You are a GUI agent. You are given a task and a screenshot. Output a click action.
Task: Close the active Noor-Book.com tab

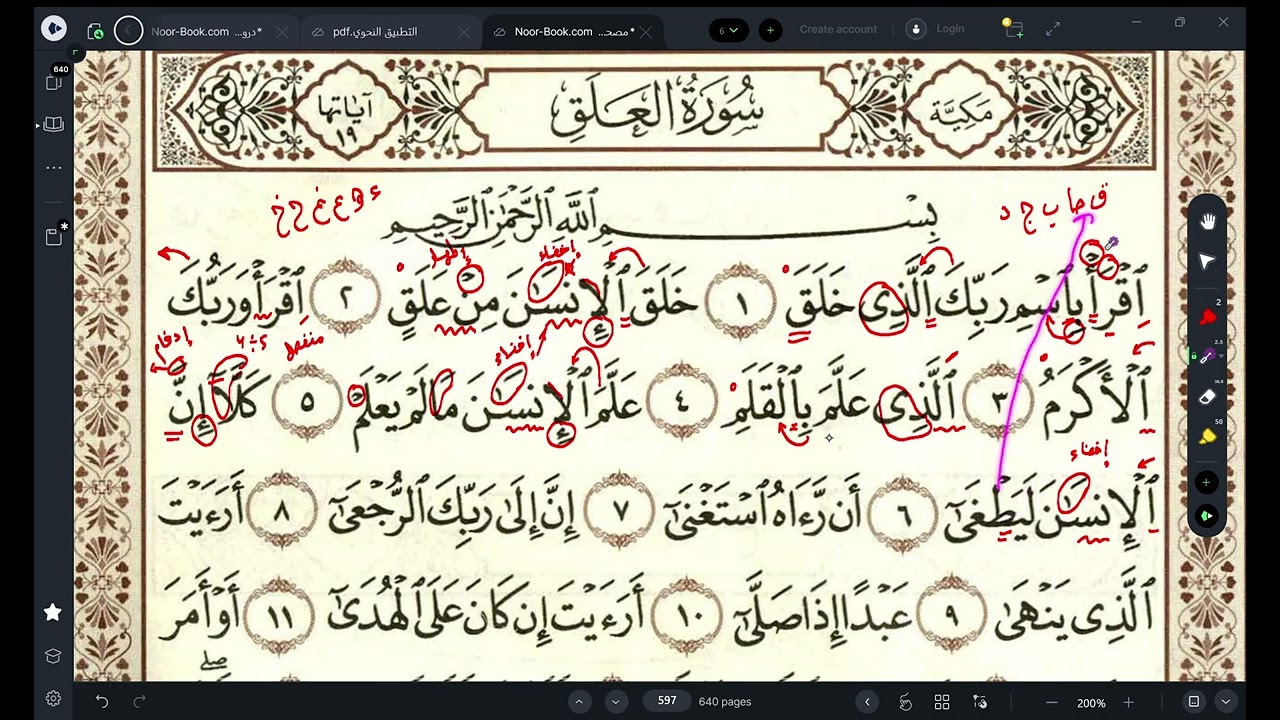(x=647, y=32)
